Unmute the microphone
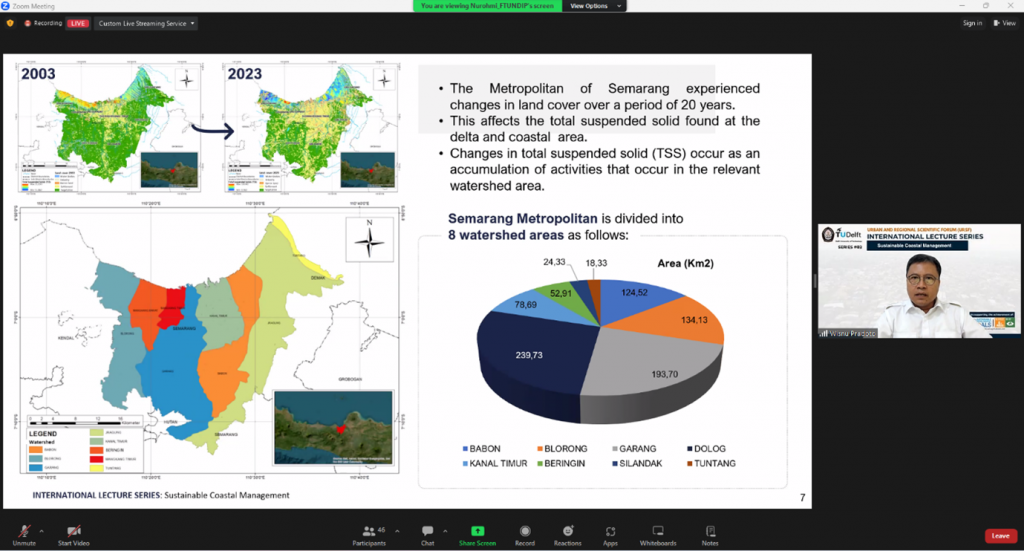Viewport: 1024px width, 551px height. (x=25, y=531)
